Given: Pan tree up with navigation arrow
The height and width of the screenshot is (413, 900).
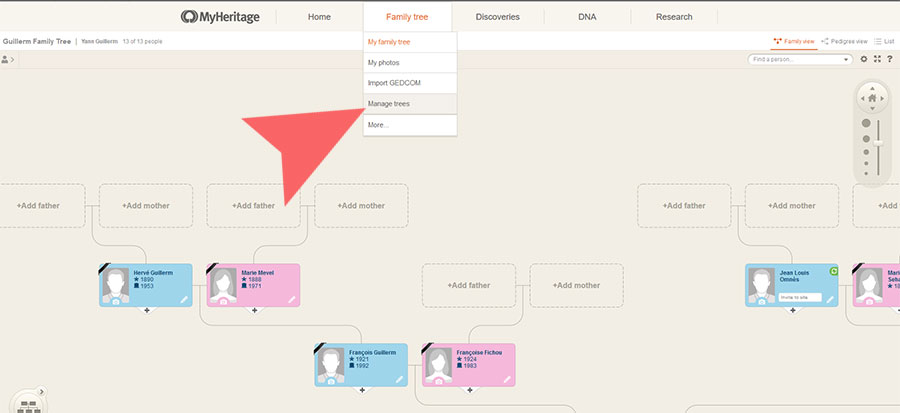Looking at the screenshot, I should [872, 88].
